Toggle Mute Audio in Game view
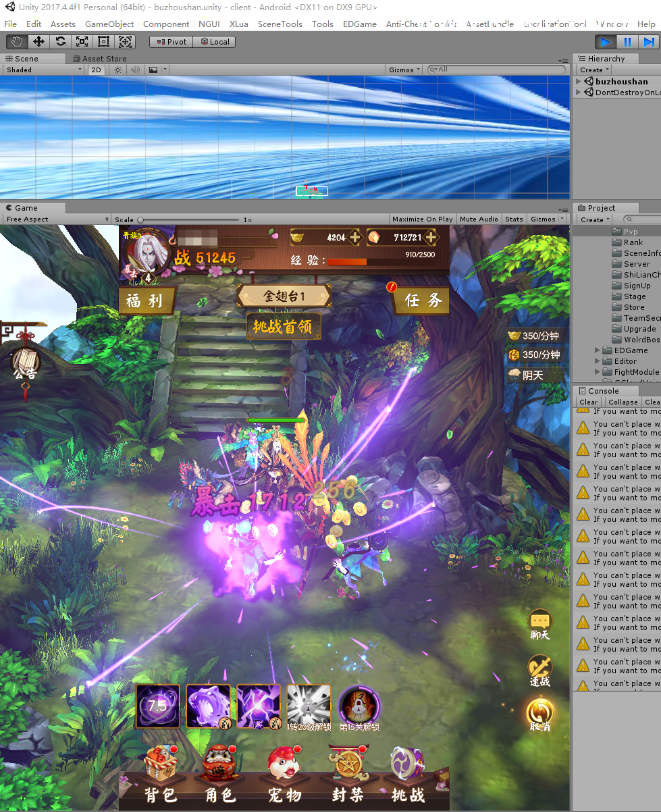The height and width of the screenshot is (812, 661). tap(479, 219)
